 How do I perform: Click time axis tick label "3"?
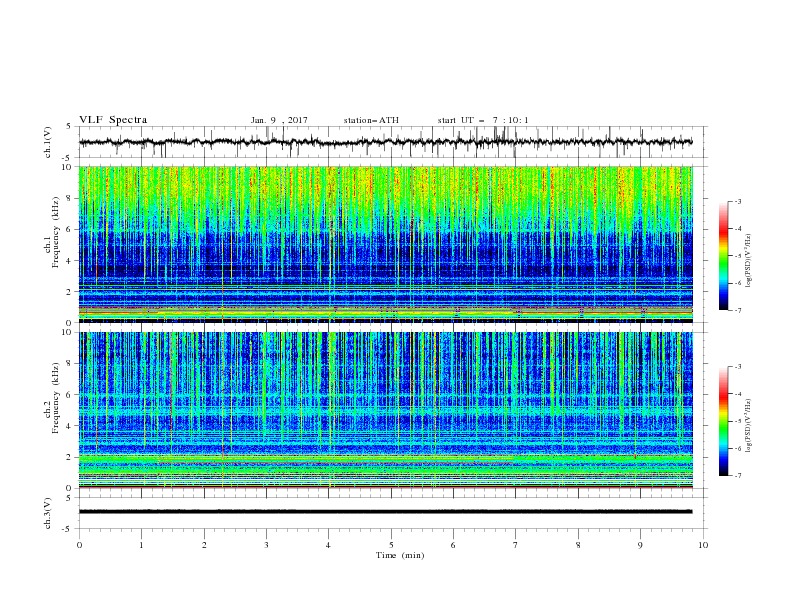266,545
